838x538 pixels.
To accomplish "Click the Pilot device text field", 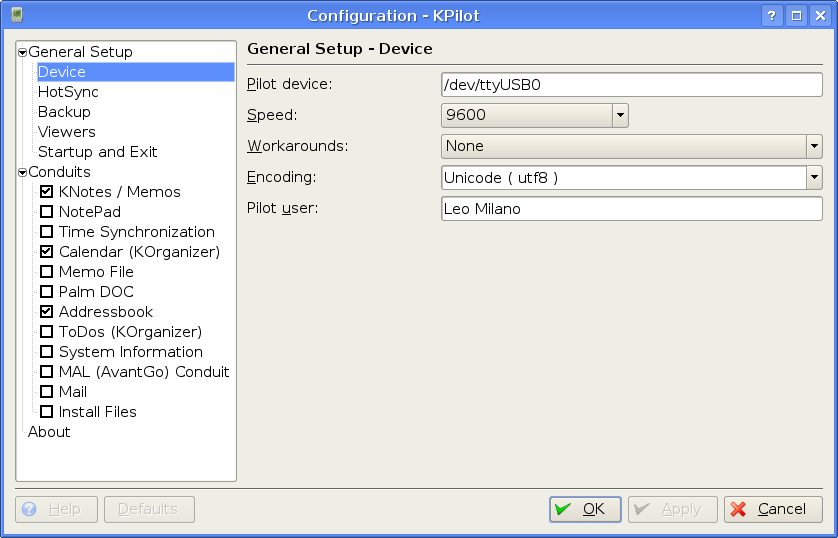I will click(631, 84).
